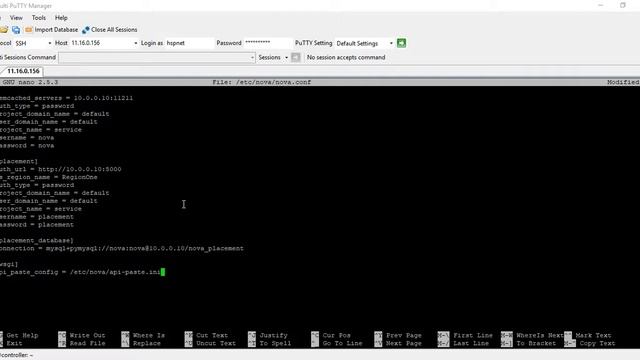
Task: Click the open folder toolbar icon
Action: pos(4,30)
